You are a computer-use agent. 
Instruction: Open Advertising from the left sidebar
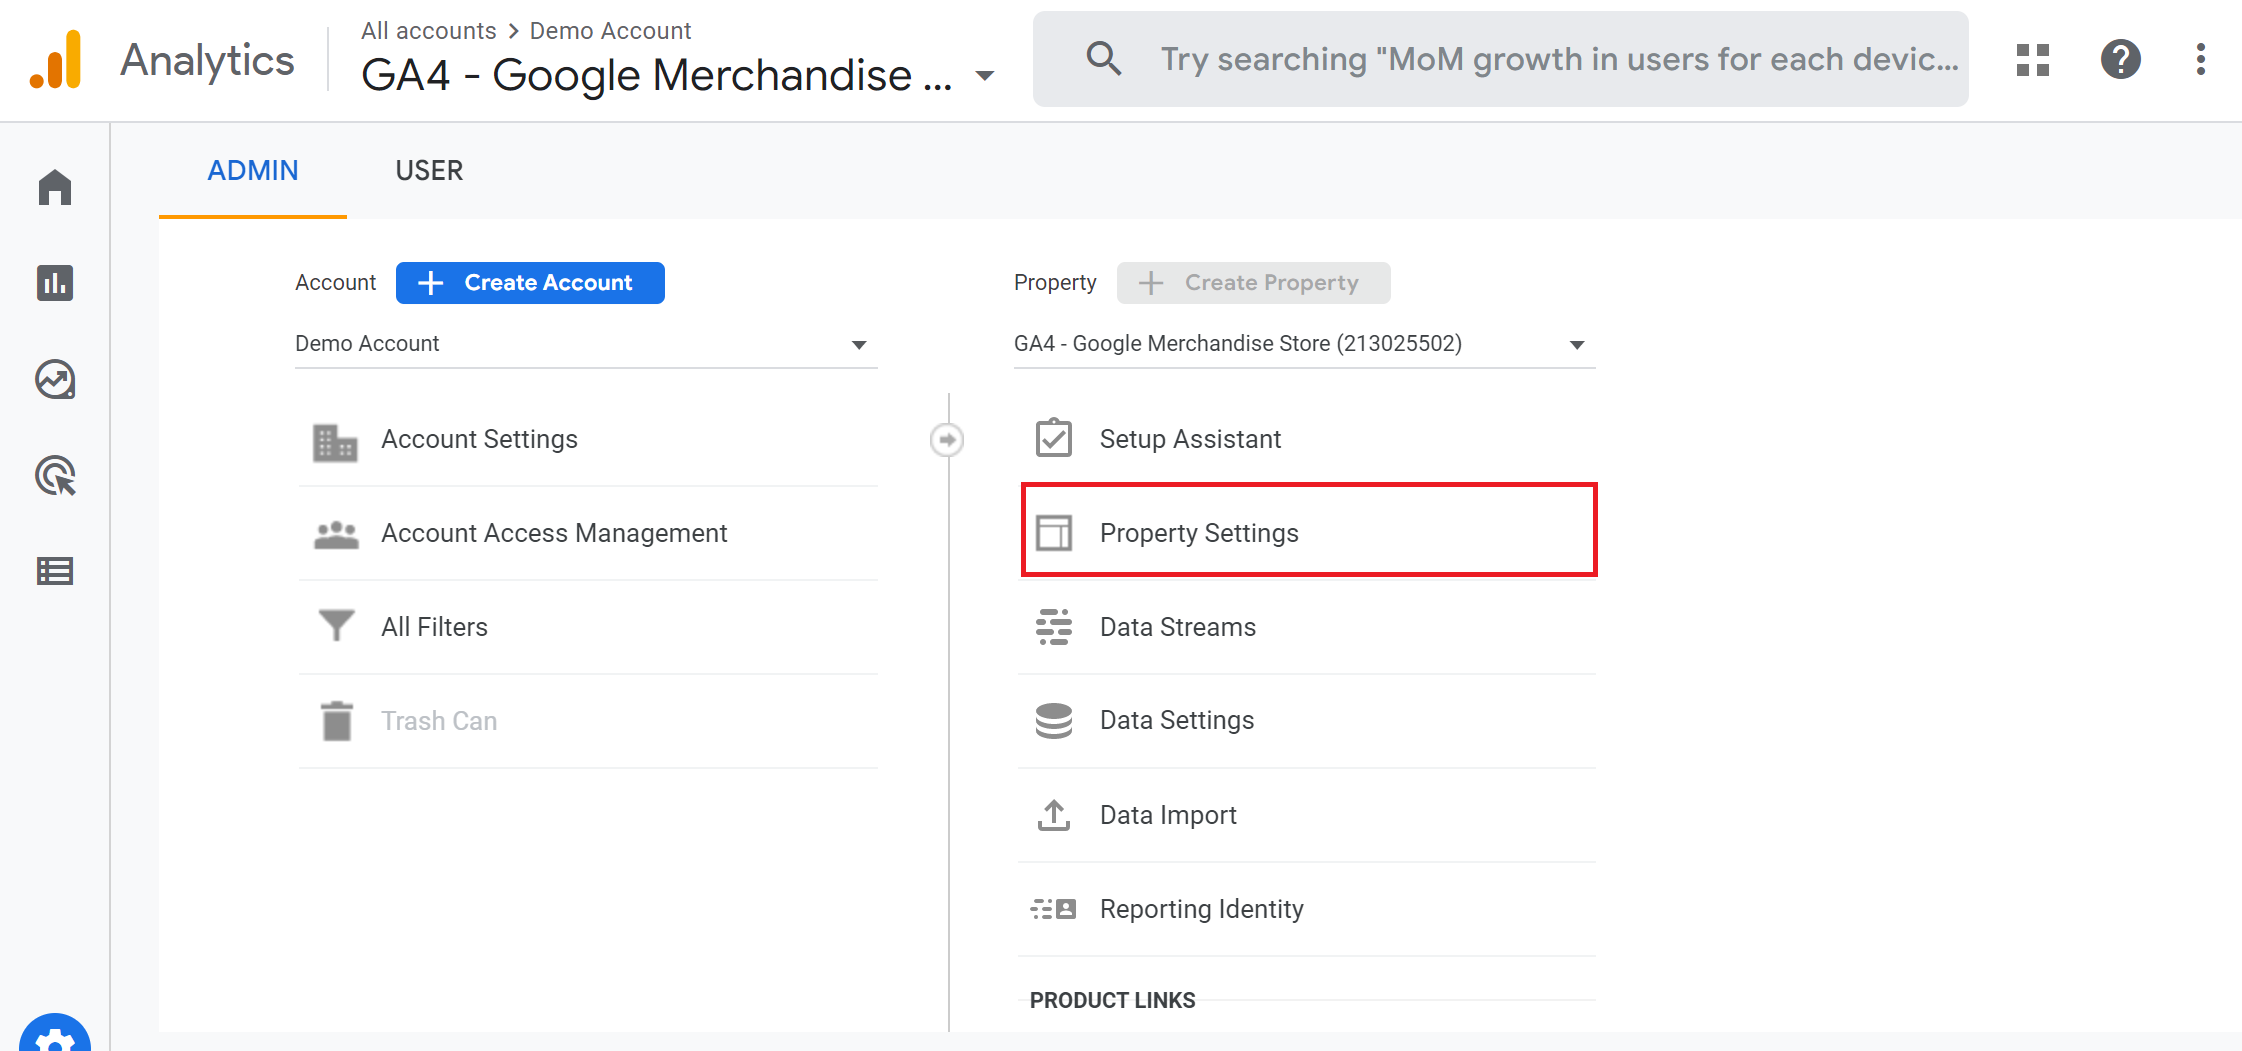[x=55, y=475]
